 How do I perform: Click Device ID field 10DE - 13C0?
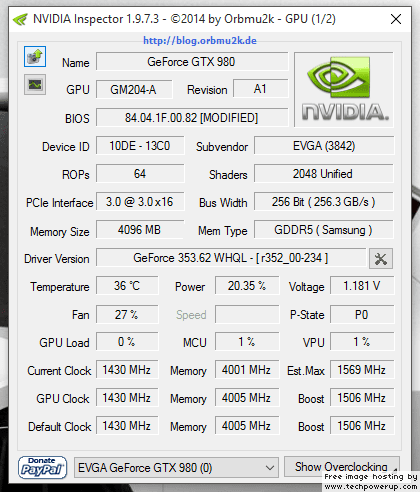140,146
